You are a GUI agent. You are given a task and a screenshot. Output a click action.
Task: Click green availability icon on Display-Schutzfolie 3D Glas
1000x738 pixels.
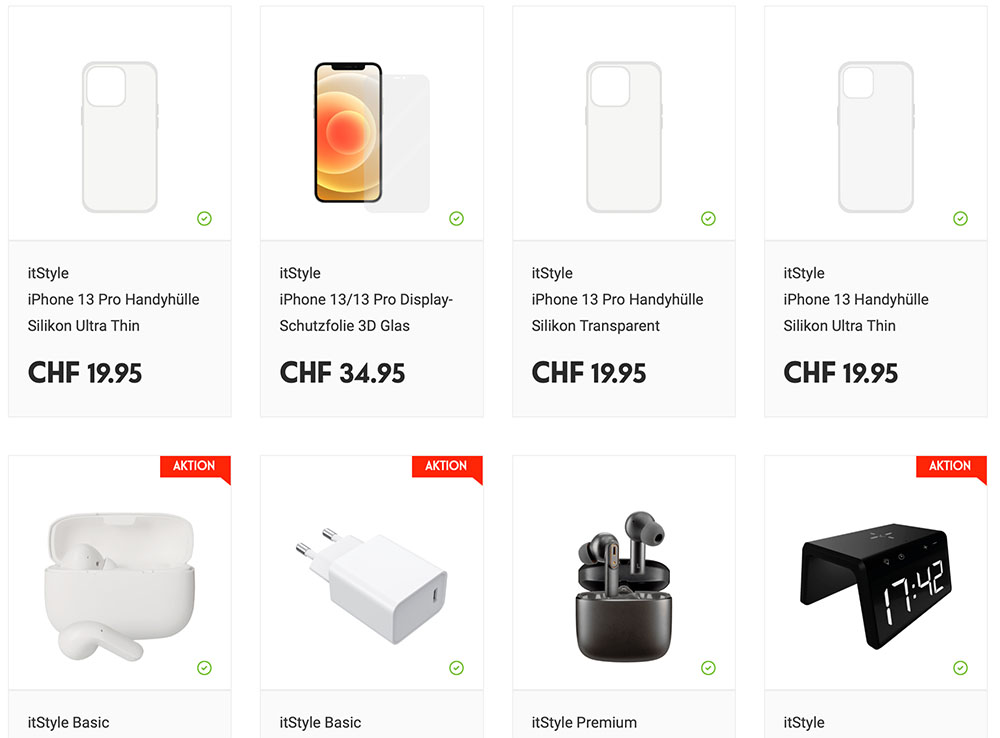[457, 219]
